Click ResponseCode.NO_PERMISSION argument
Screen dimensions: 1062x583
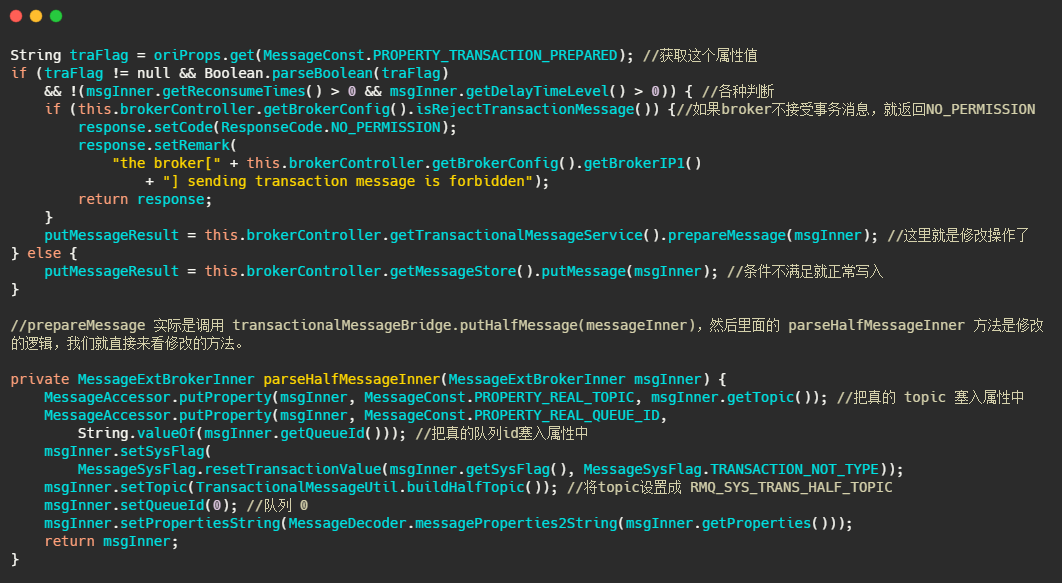click(x=331, y=127)
